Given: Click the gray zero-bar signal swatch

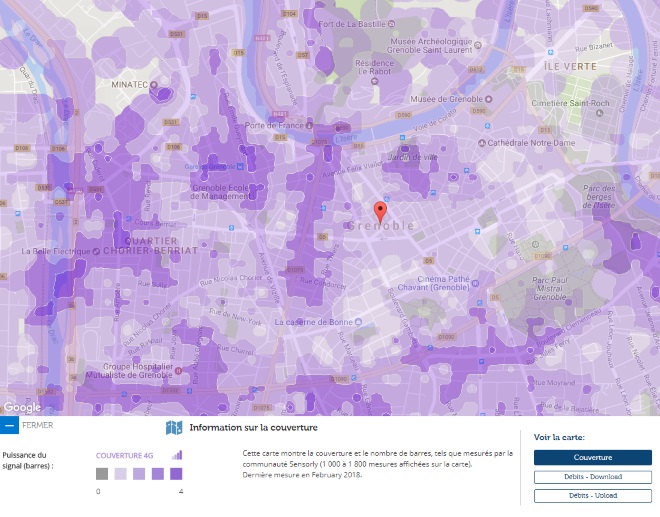Looking at the screenshot, I should 102,474.
